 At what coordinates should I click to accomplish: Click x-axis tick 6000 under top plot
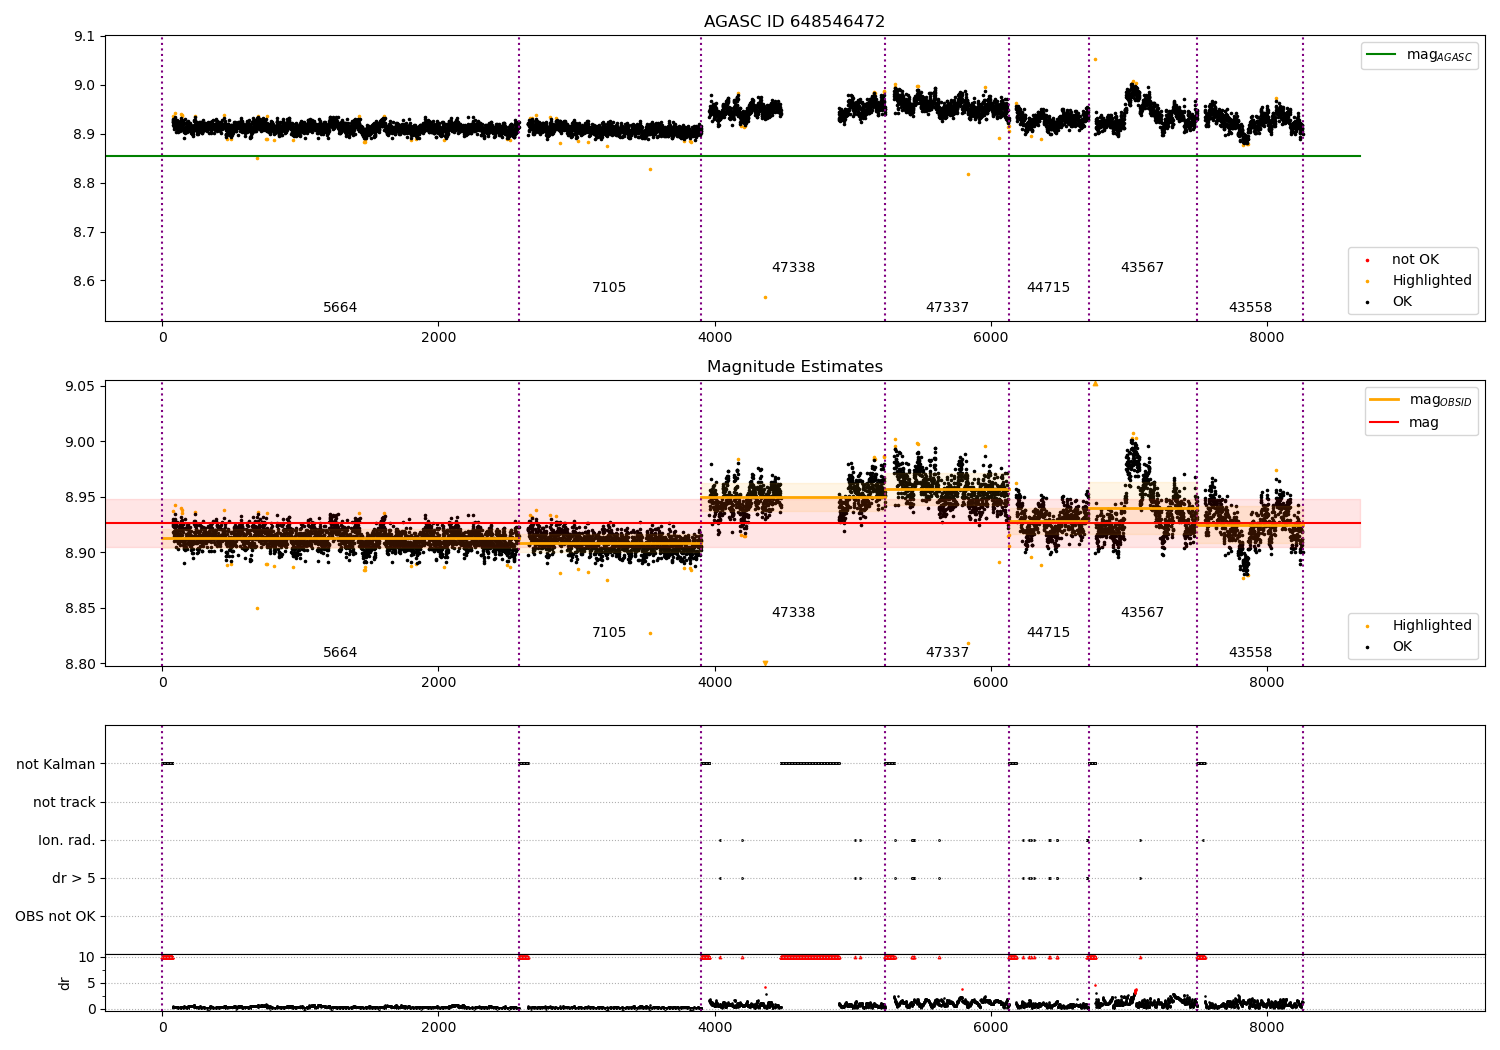click(990, 337)
